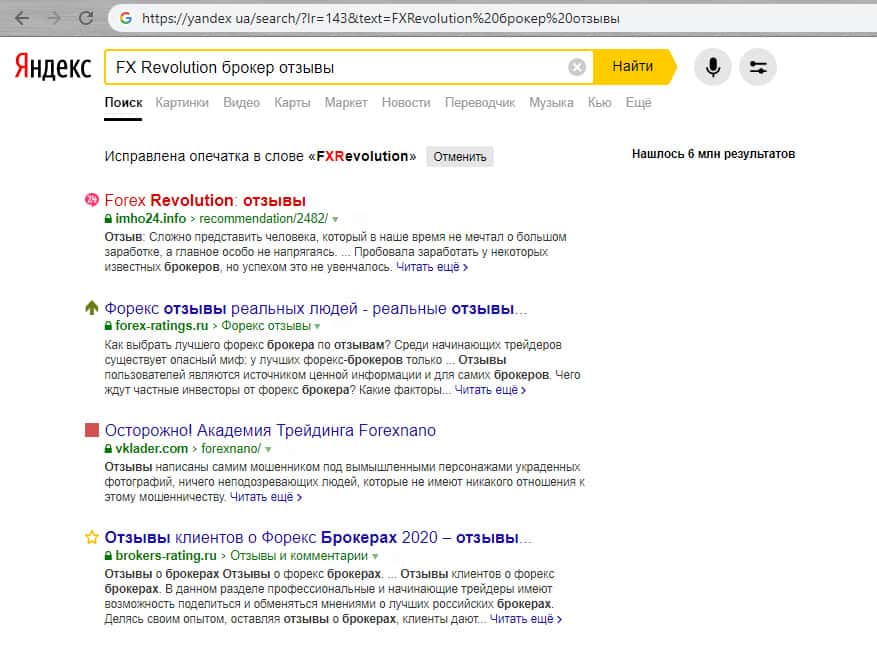Click the forexnano/ breadcrumb link

(231, 448)
